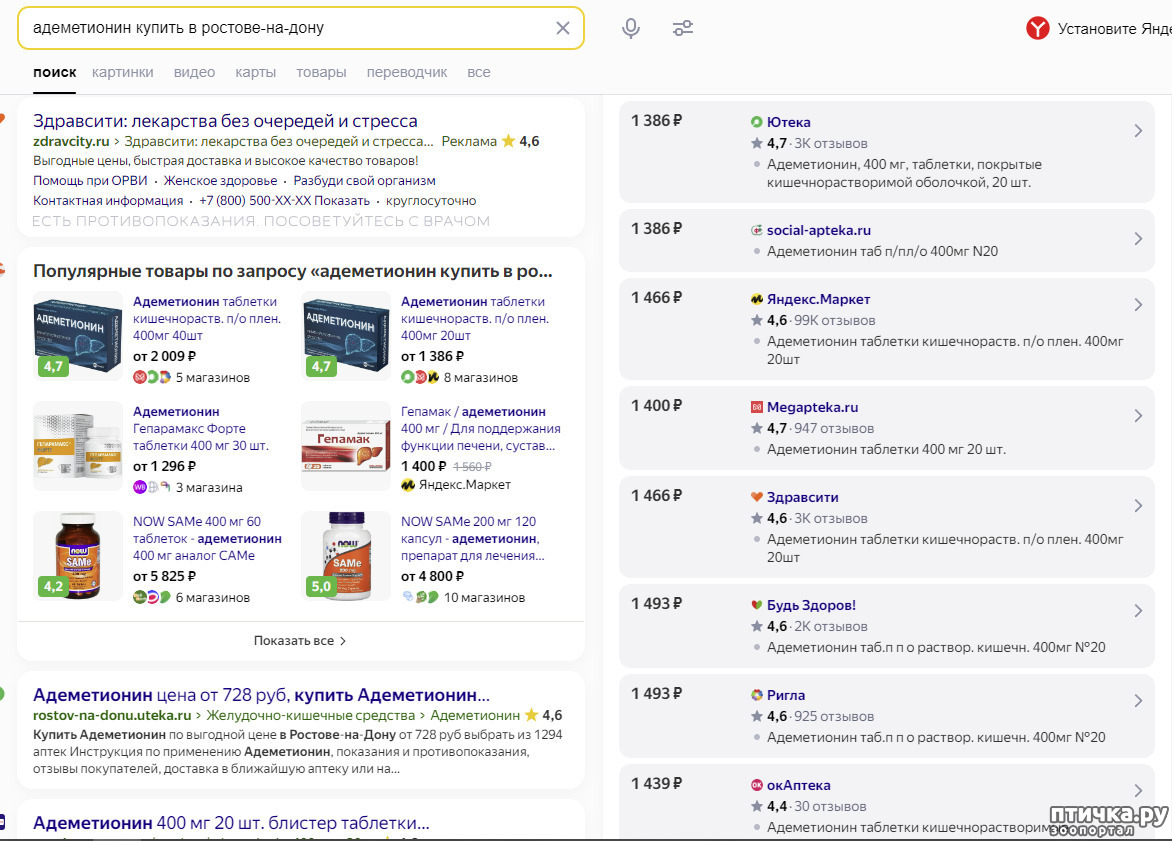Expand the Megapteka.ru offer chevron
This screenshot has width=1172, height=841.
click(1138, 416)
